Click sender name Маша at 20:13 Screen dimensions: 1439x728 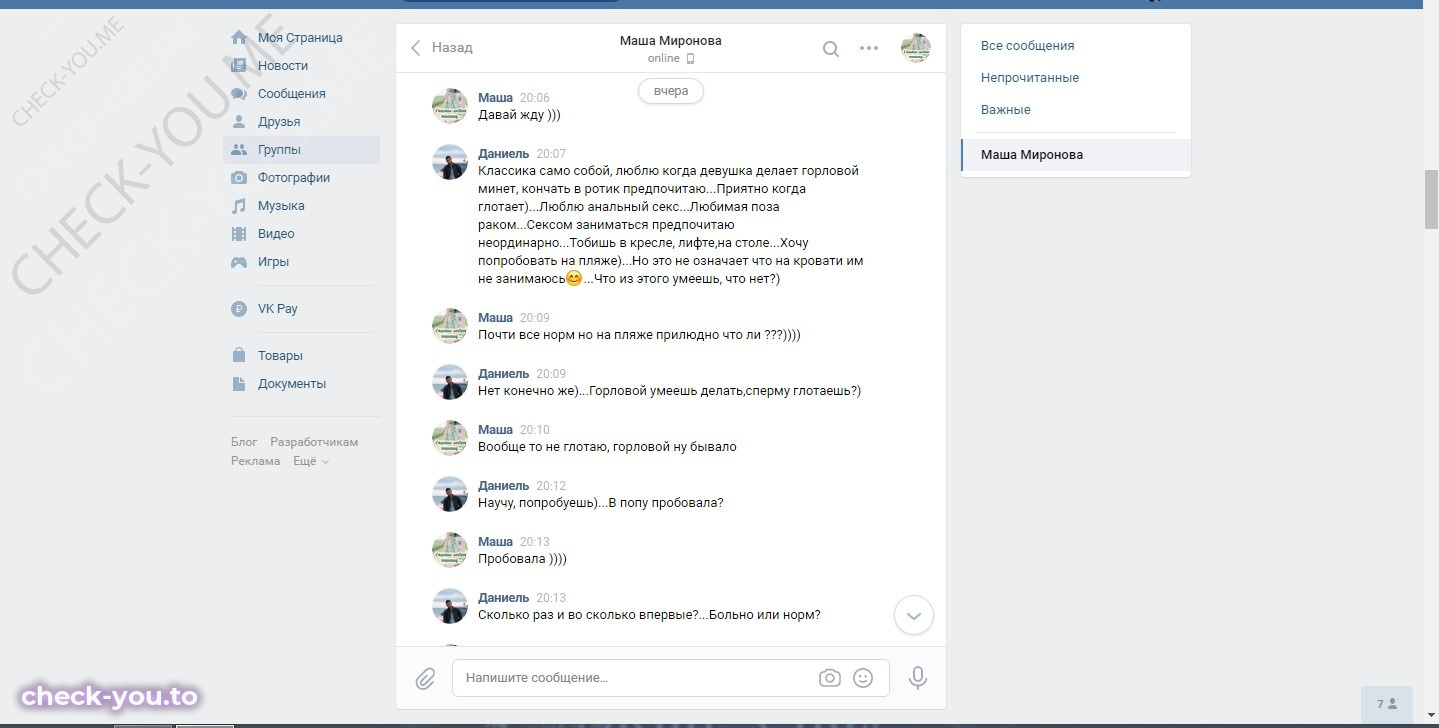pyautogui.click(x=495, y=542)
